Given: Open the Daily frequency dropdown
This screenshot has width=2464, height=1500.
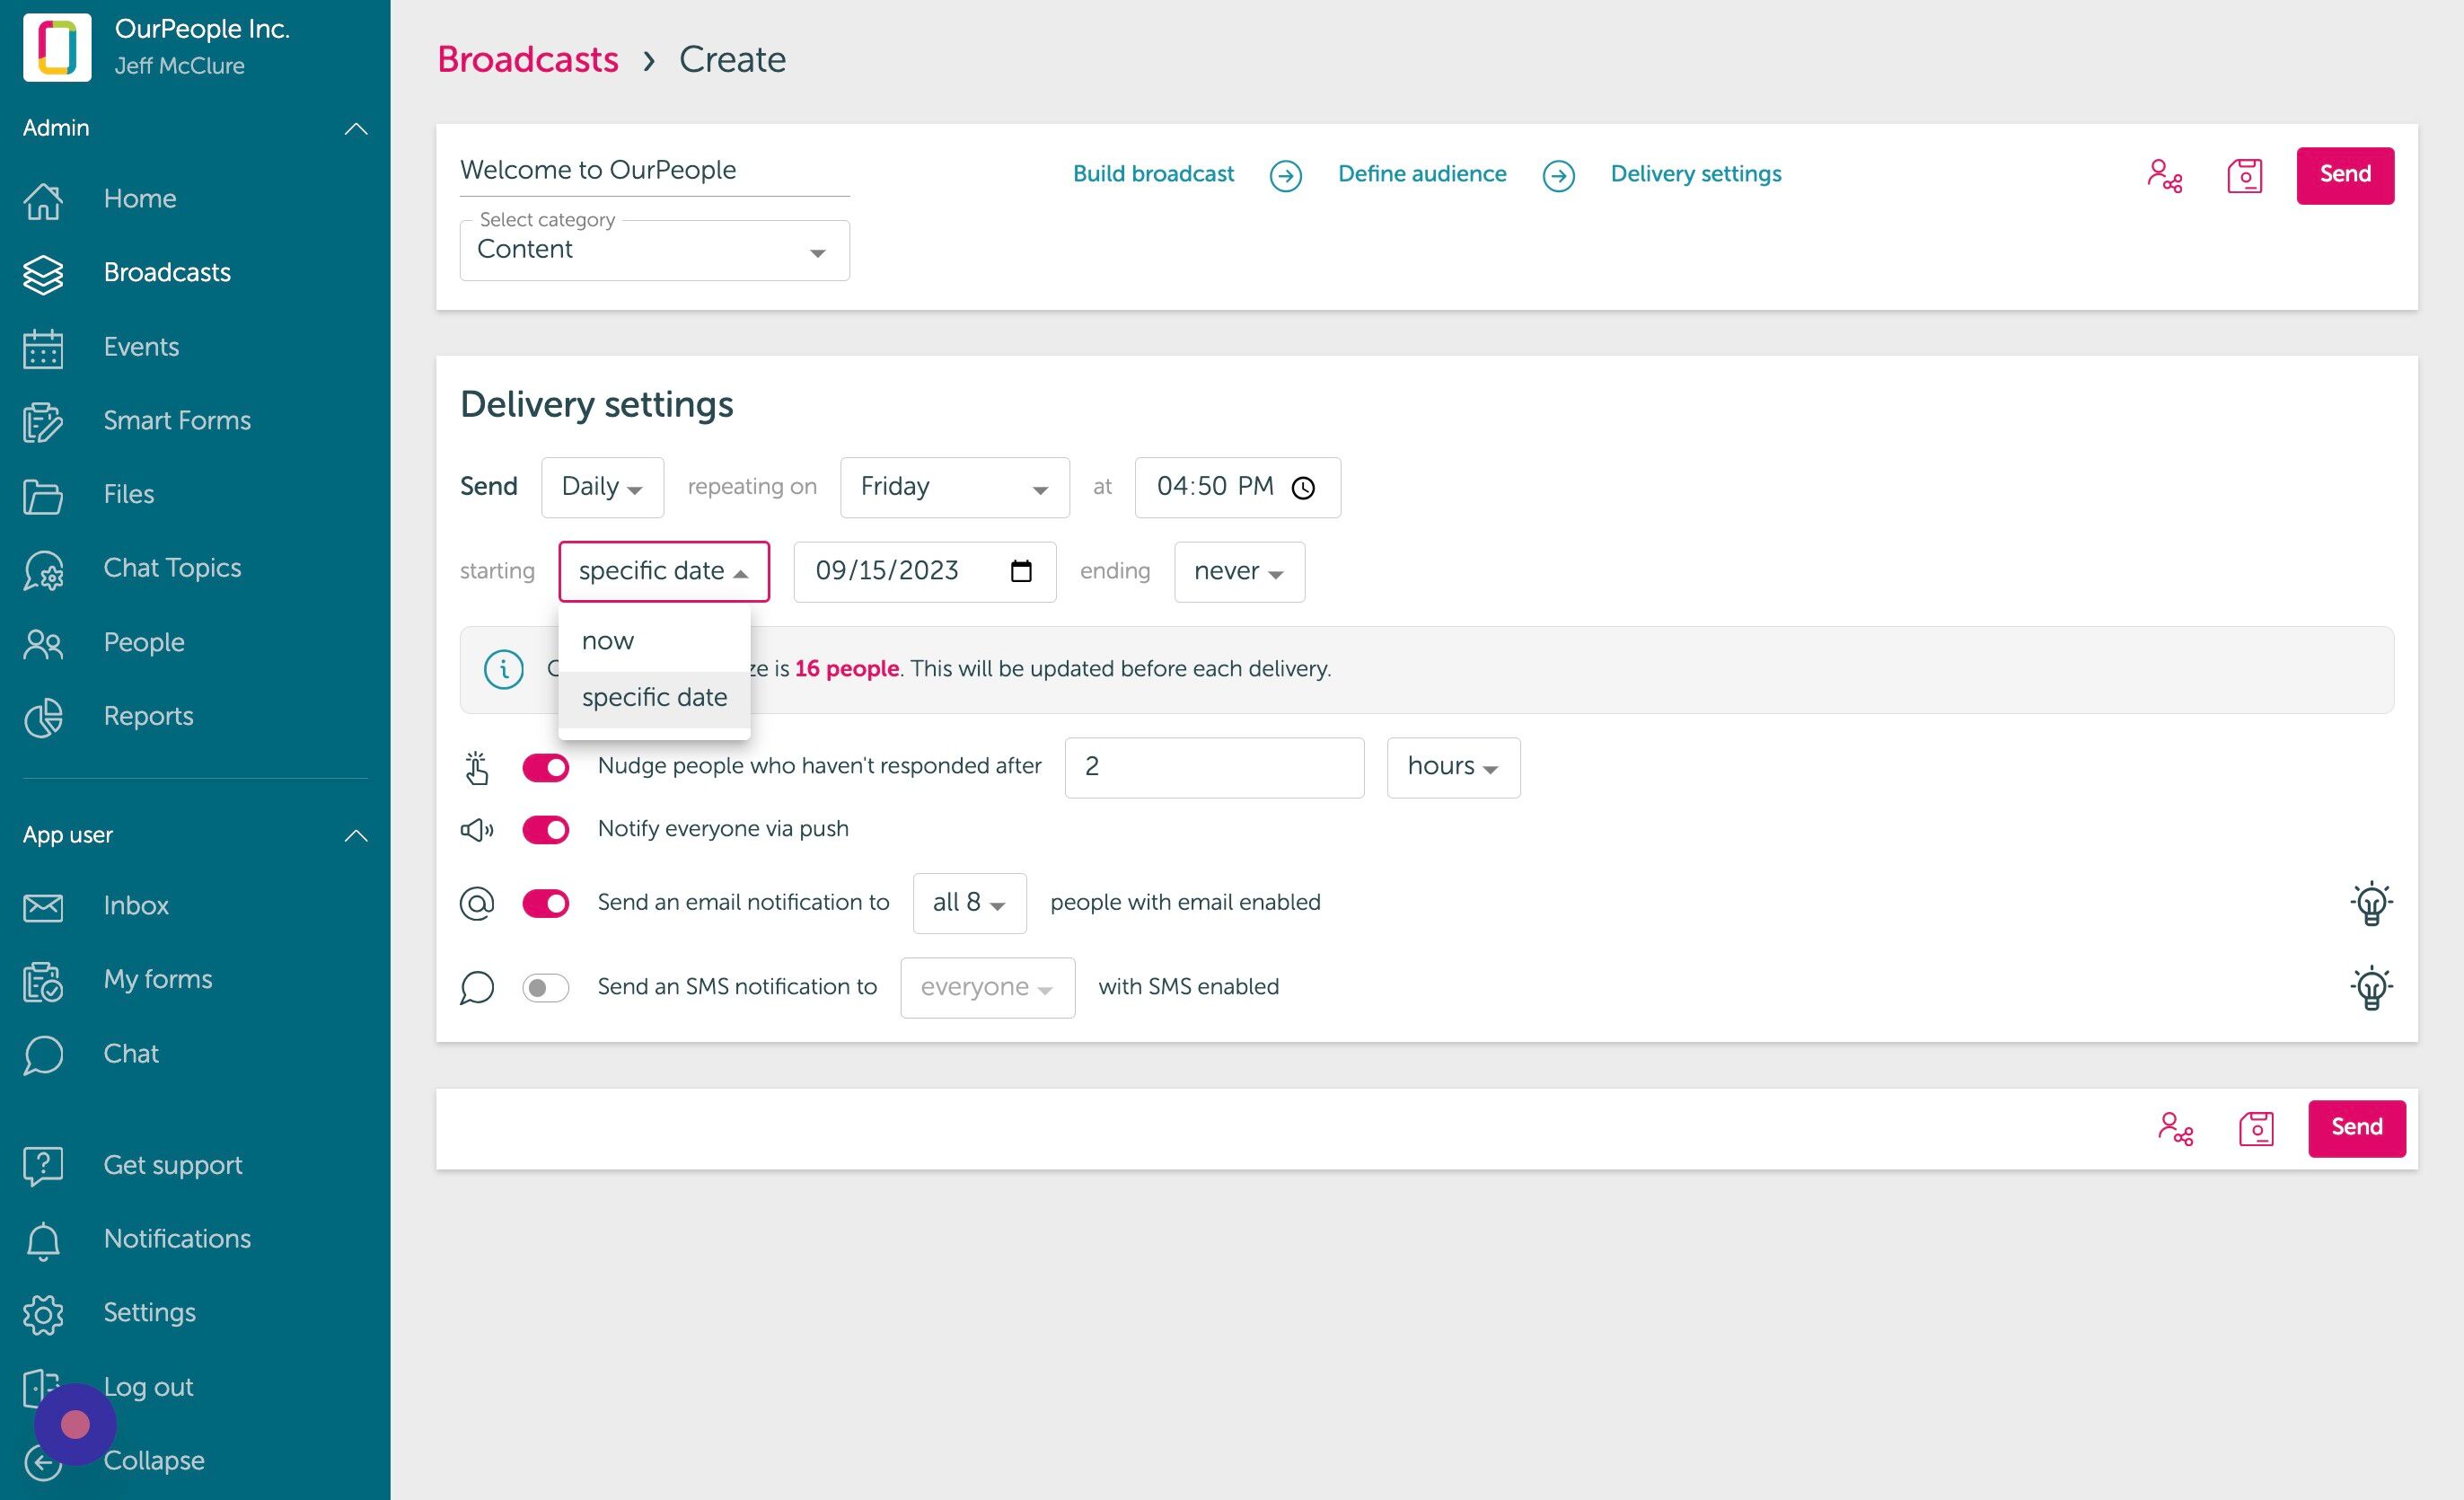Looking at the screenshot, I should 602,487.
